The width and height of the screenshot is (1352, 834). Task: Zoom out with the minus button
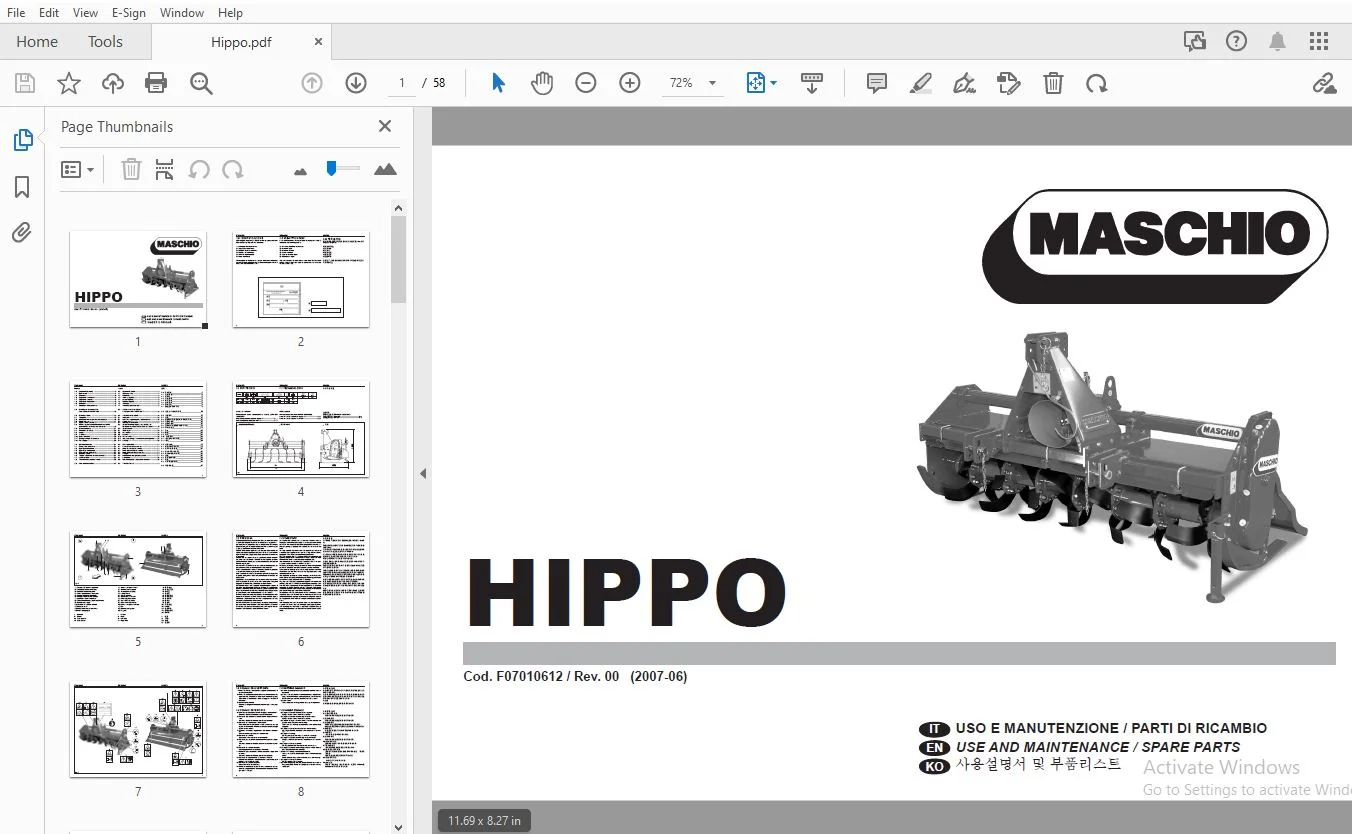pyautogui.click(x=586, y=83)
